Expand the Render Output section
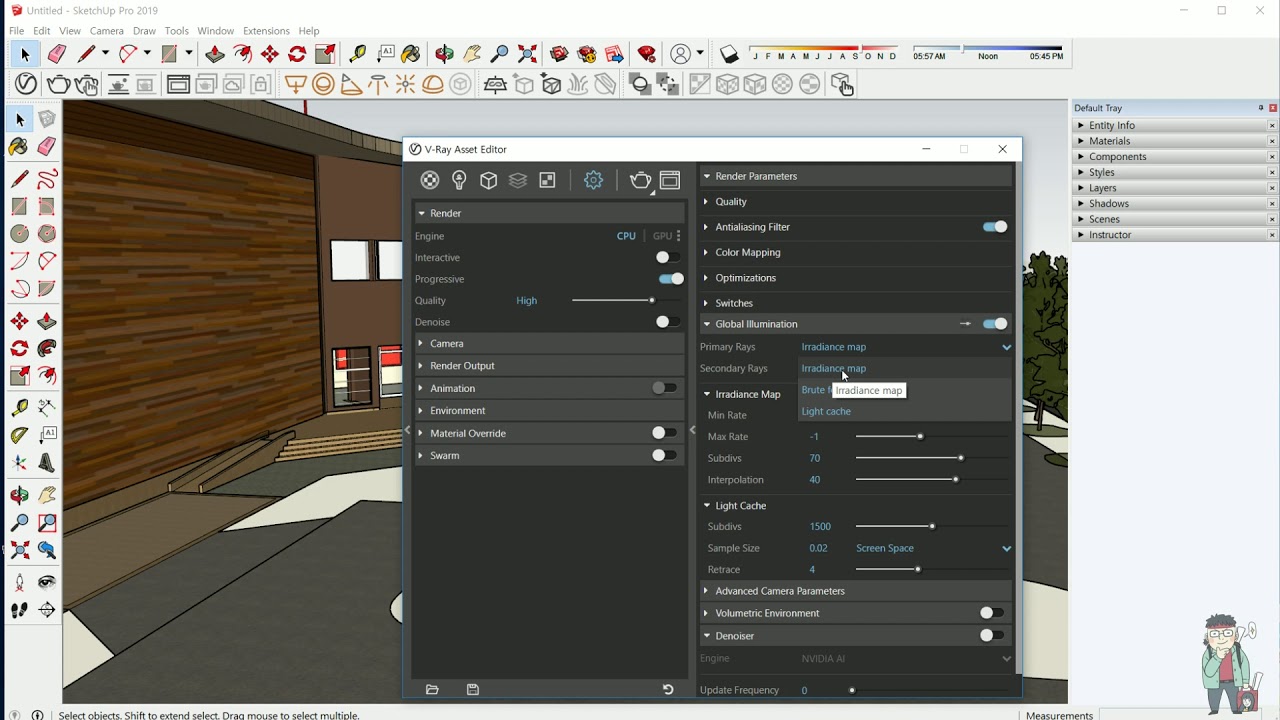Screen dimensions: 1280x720 pos(549,366)
